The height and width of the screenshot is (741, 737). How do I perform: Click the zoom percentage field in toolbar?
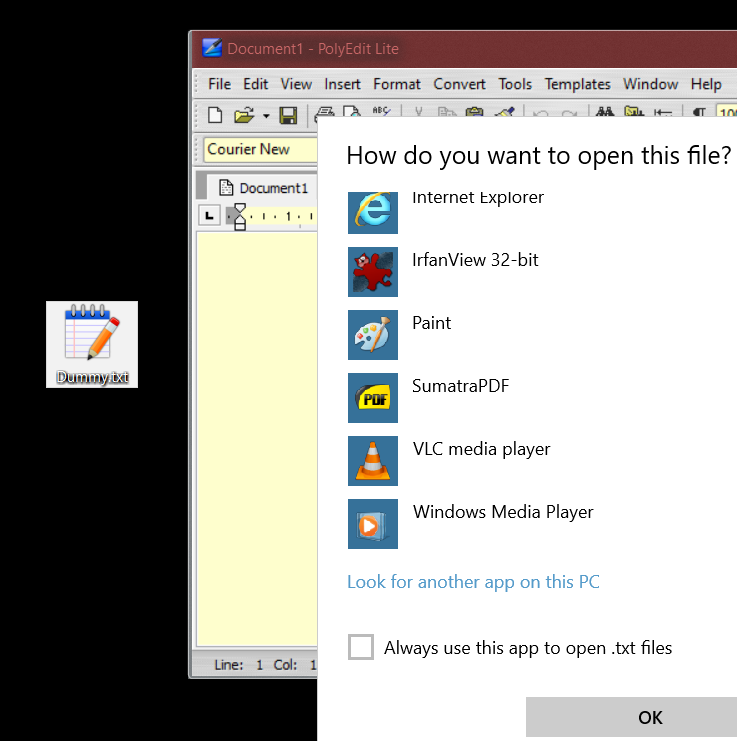click(x=727, y=111)
